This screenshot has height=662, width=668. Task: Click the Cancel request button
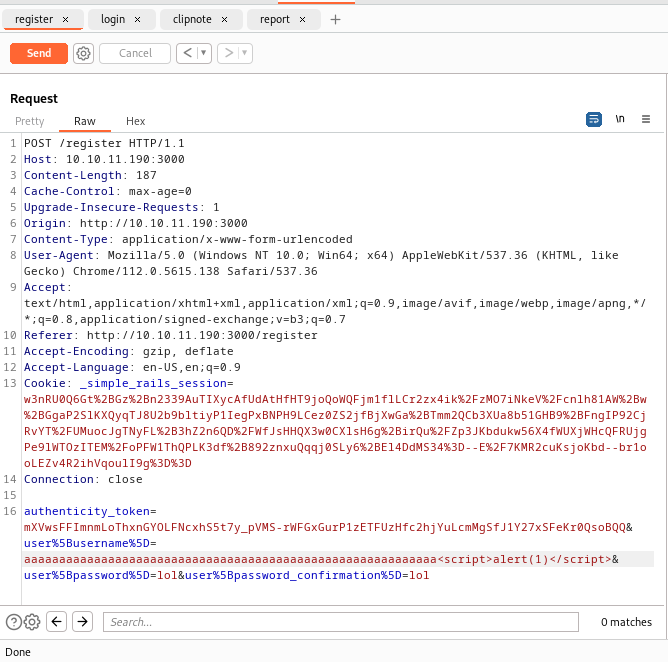tap(134, 53)
